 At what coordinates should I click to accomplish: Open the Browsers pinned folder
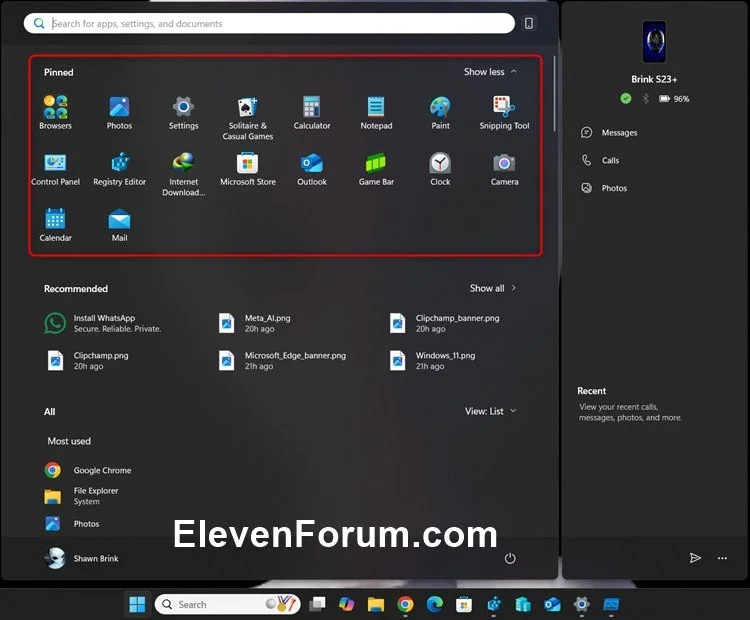[55, 113]
